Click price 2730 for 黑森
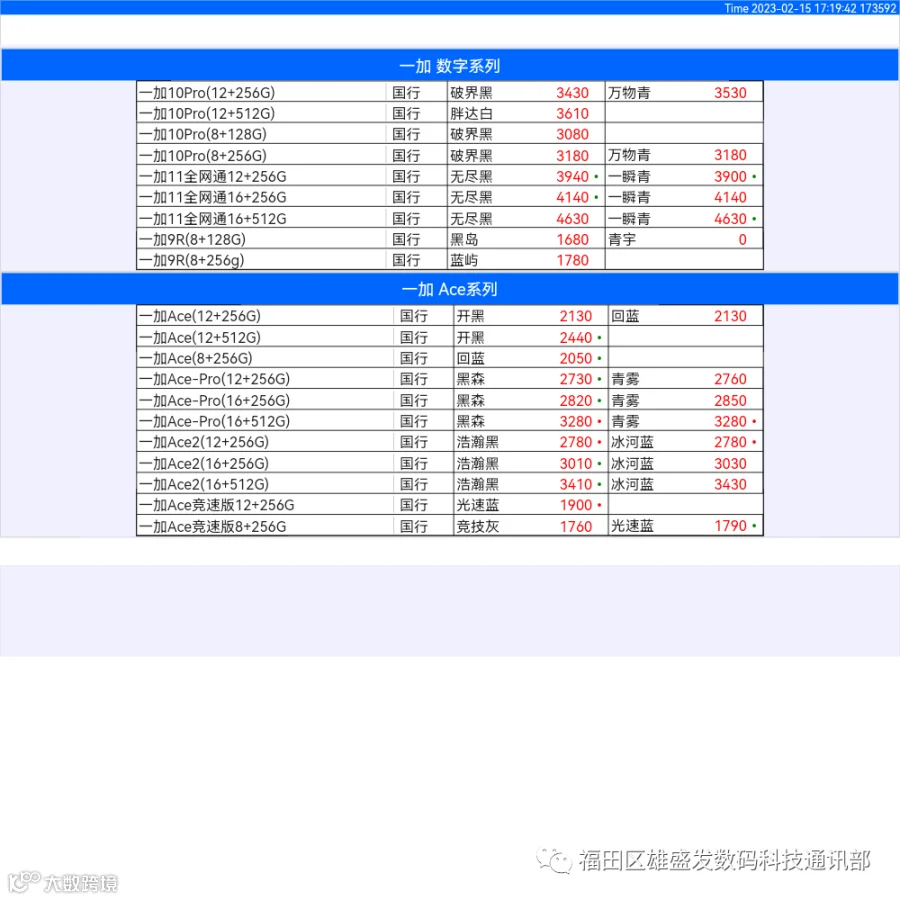Viewport: 900px width, 900px height. pyautogui.click(x=576, y=379)
